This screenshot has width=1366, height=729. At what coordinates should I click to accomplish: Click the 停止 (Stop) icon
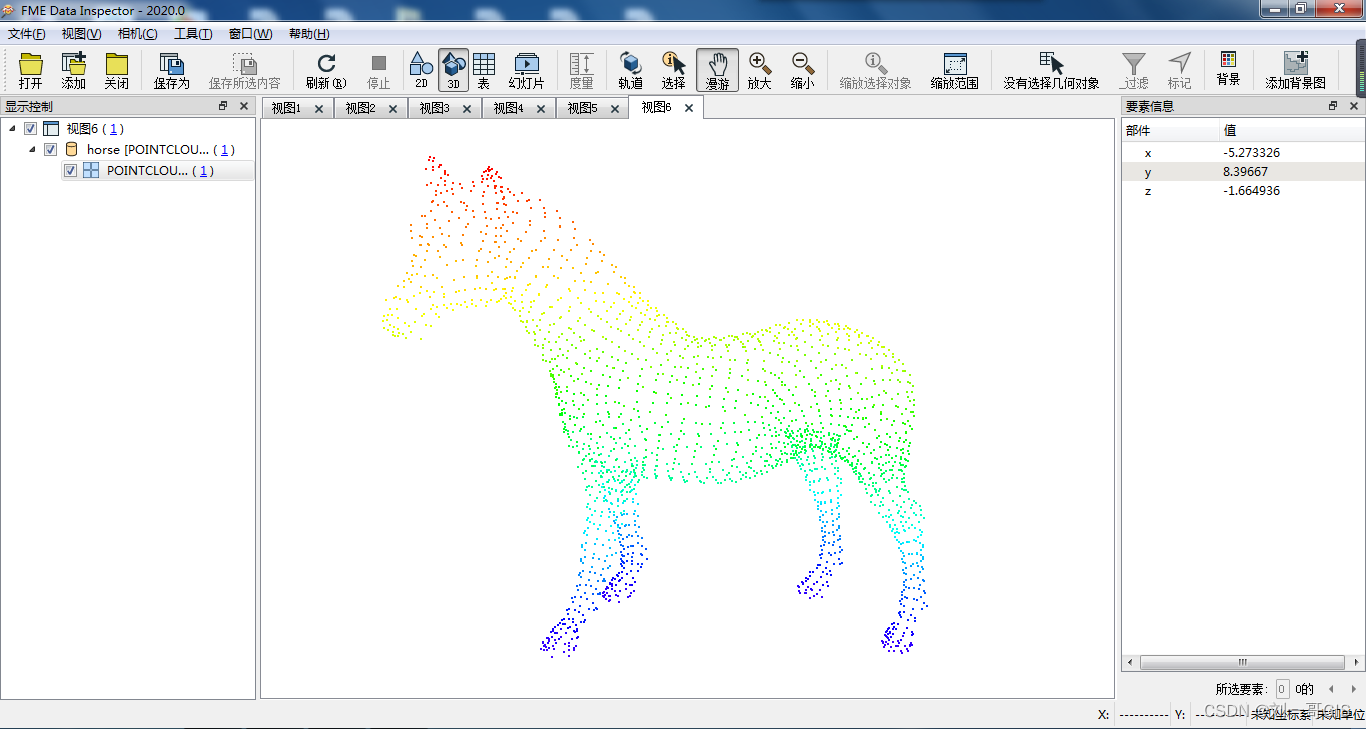tap(379, 70)
